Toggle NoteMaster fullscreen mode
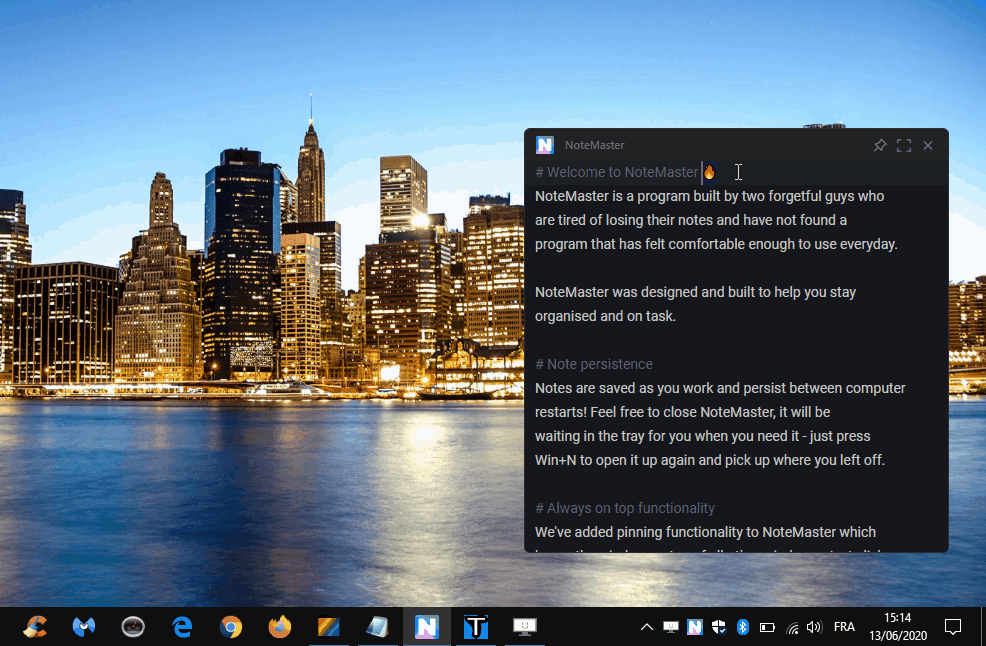This screenshot has width=986, height=646. tap(904, 145)
